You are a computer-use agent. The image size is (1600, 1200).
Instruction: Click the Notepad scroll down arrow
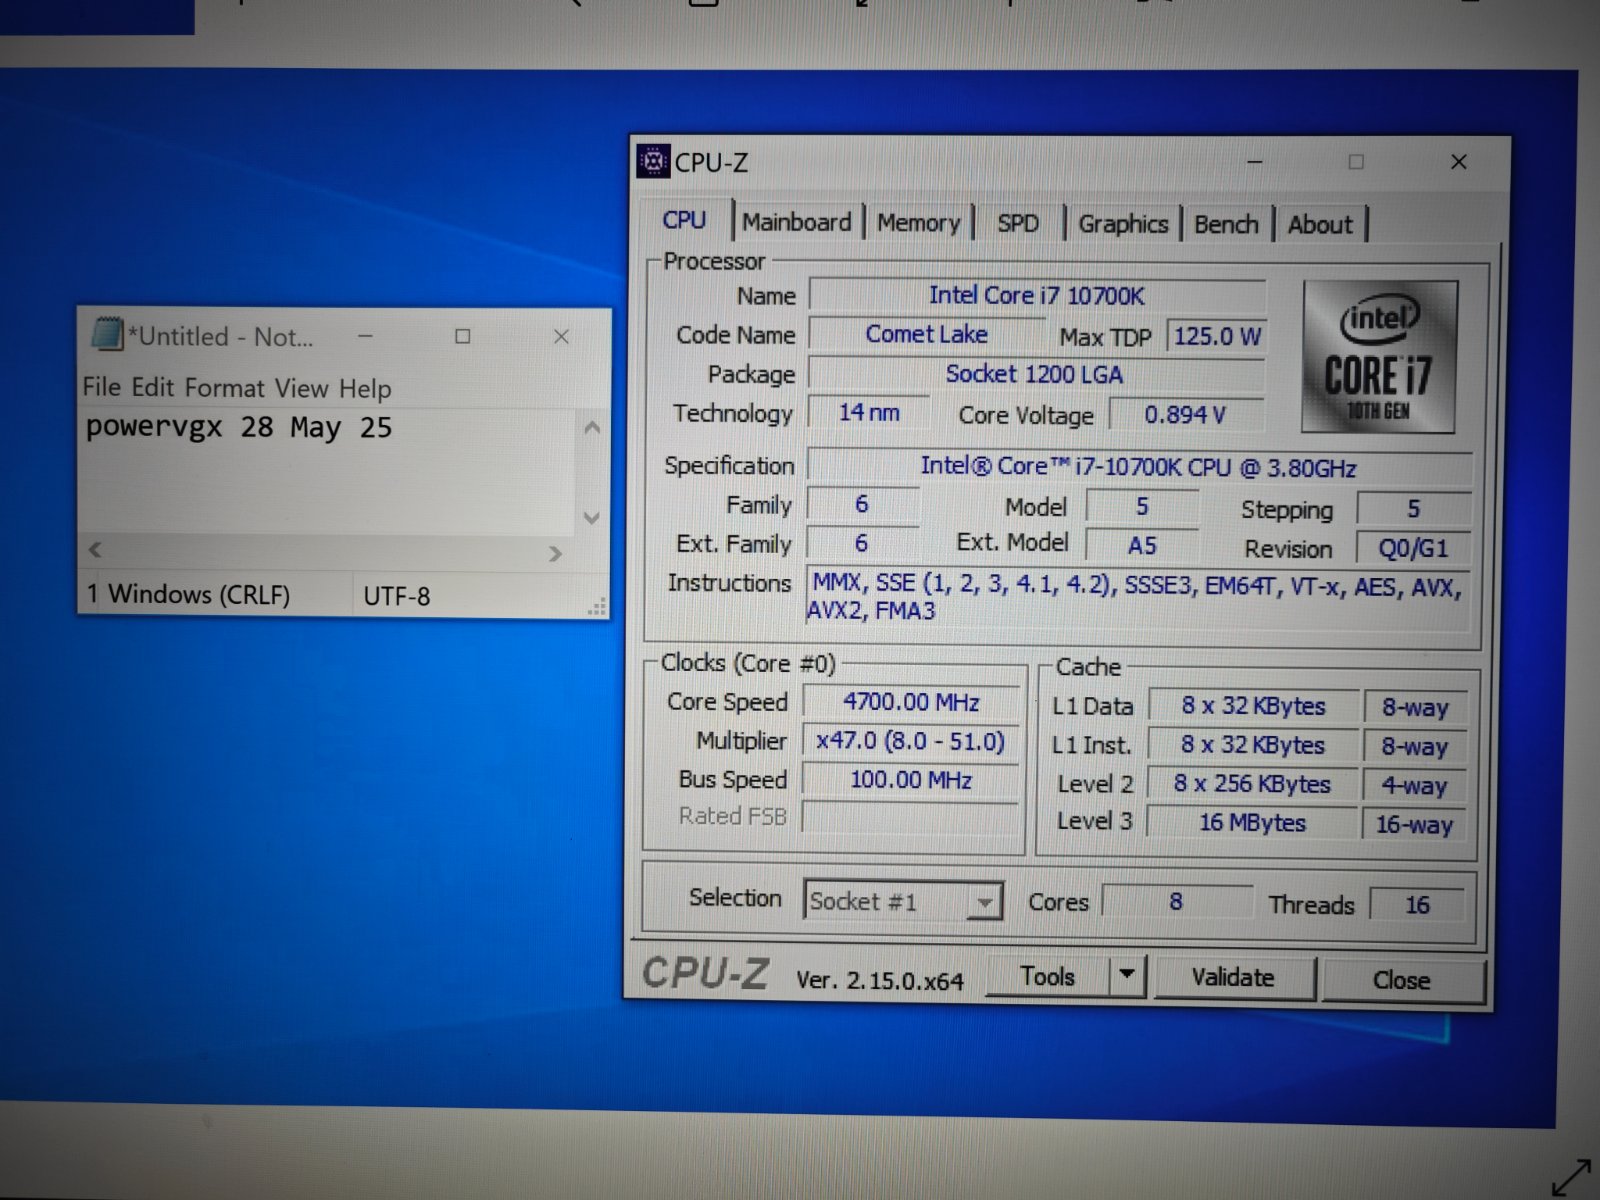click(592, 518)
